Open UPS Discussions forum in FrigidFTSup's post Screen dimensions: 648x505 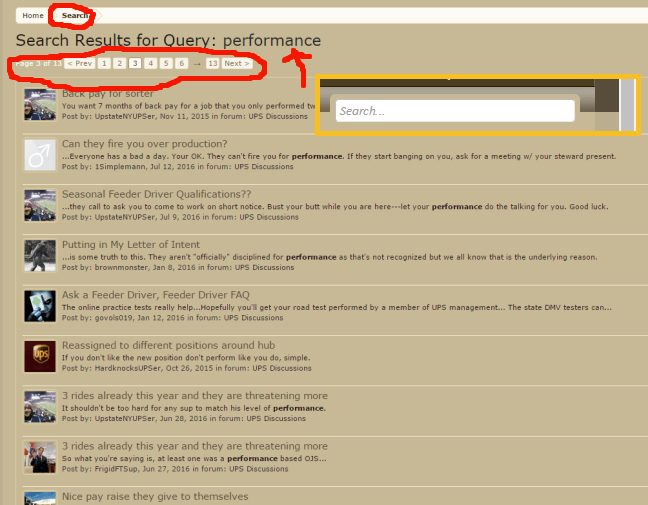[259, 469]
